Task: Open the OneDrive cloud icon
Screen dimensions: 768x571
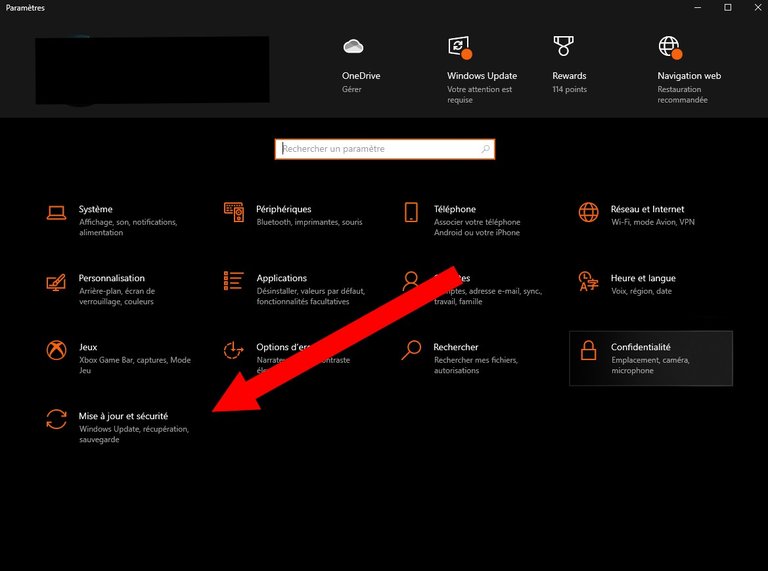Action: (353, 47)
